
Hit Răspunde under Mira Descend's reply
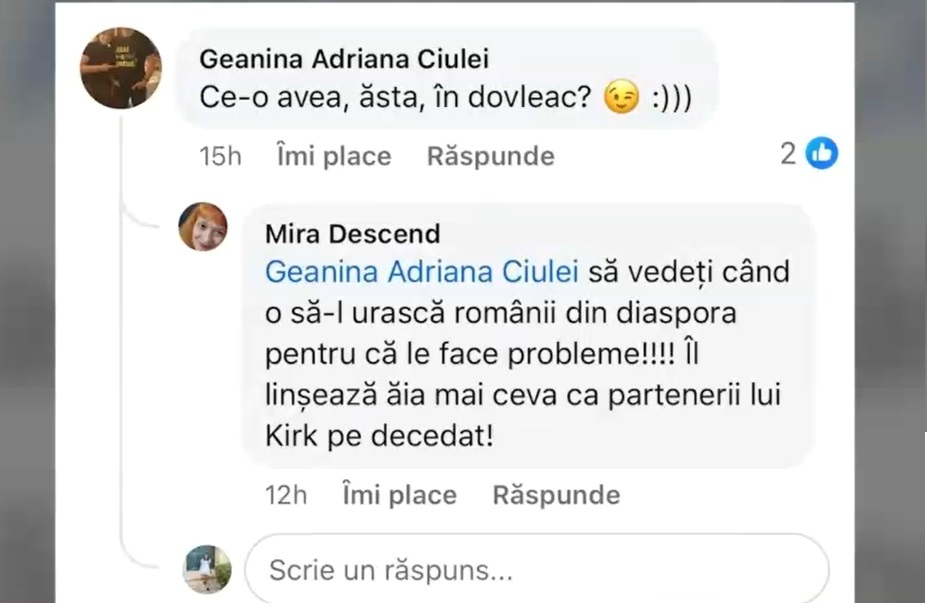click(x=556, y=495)
